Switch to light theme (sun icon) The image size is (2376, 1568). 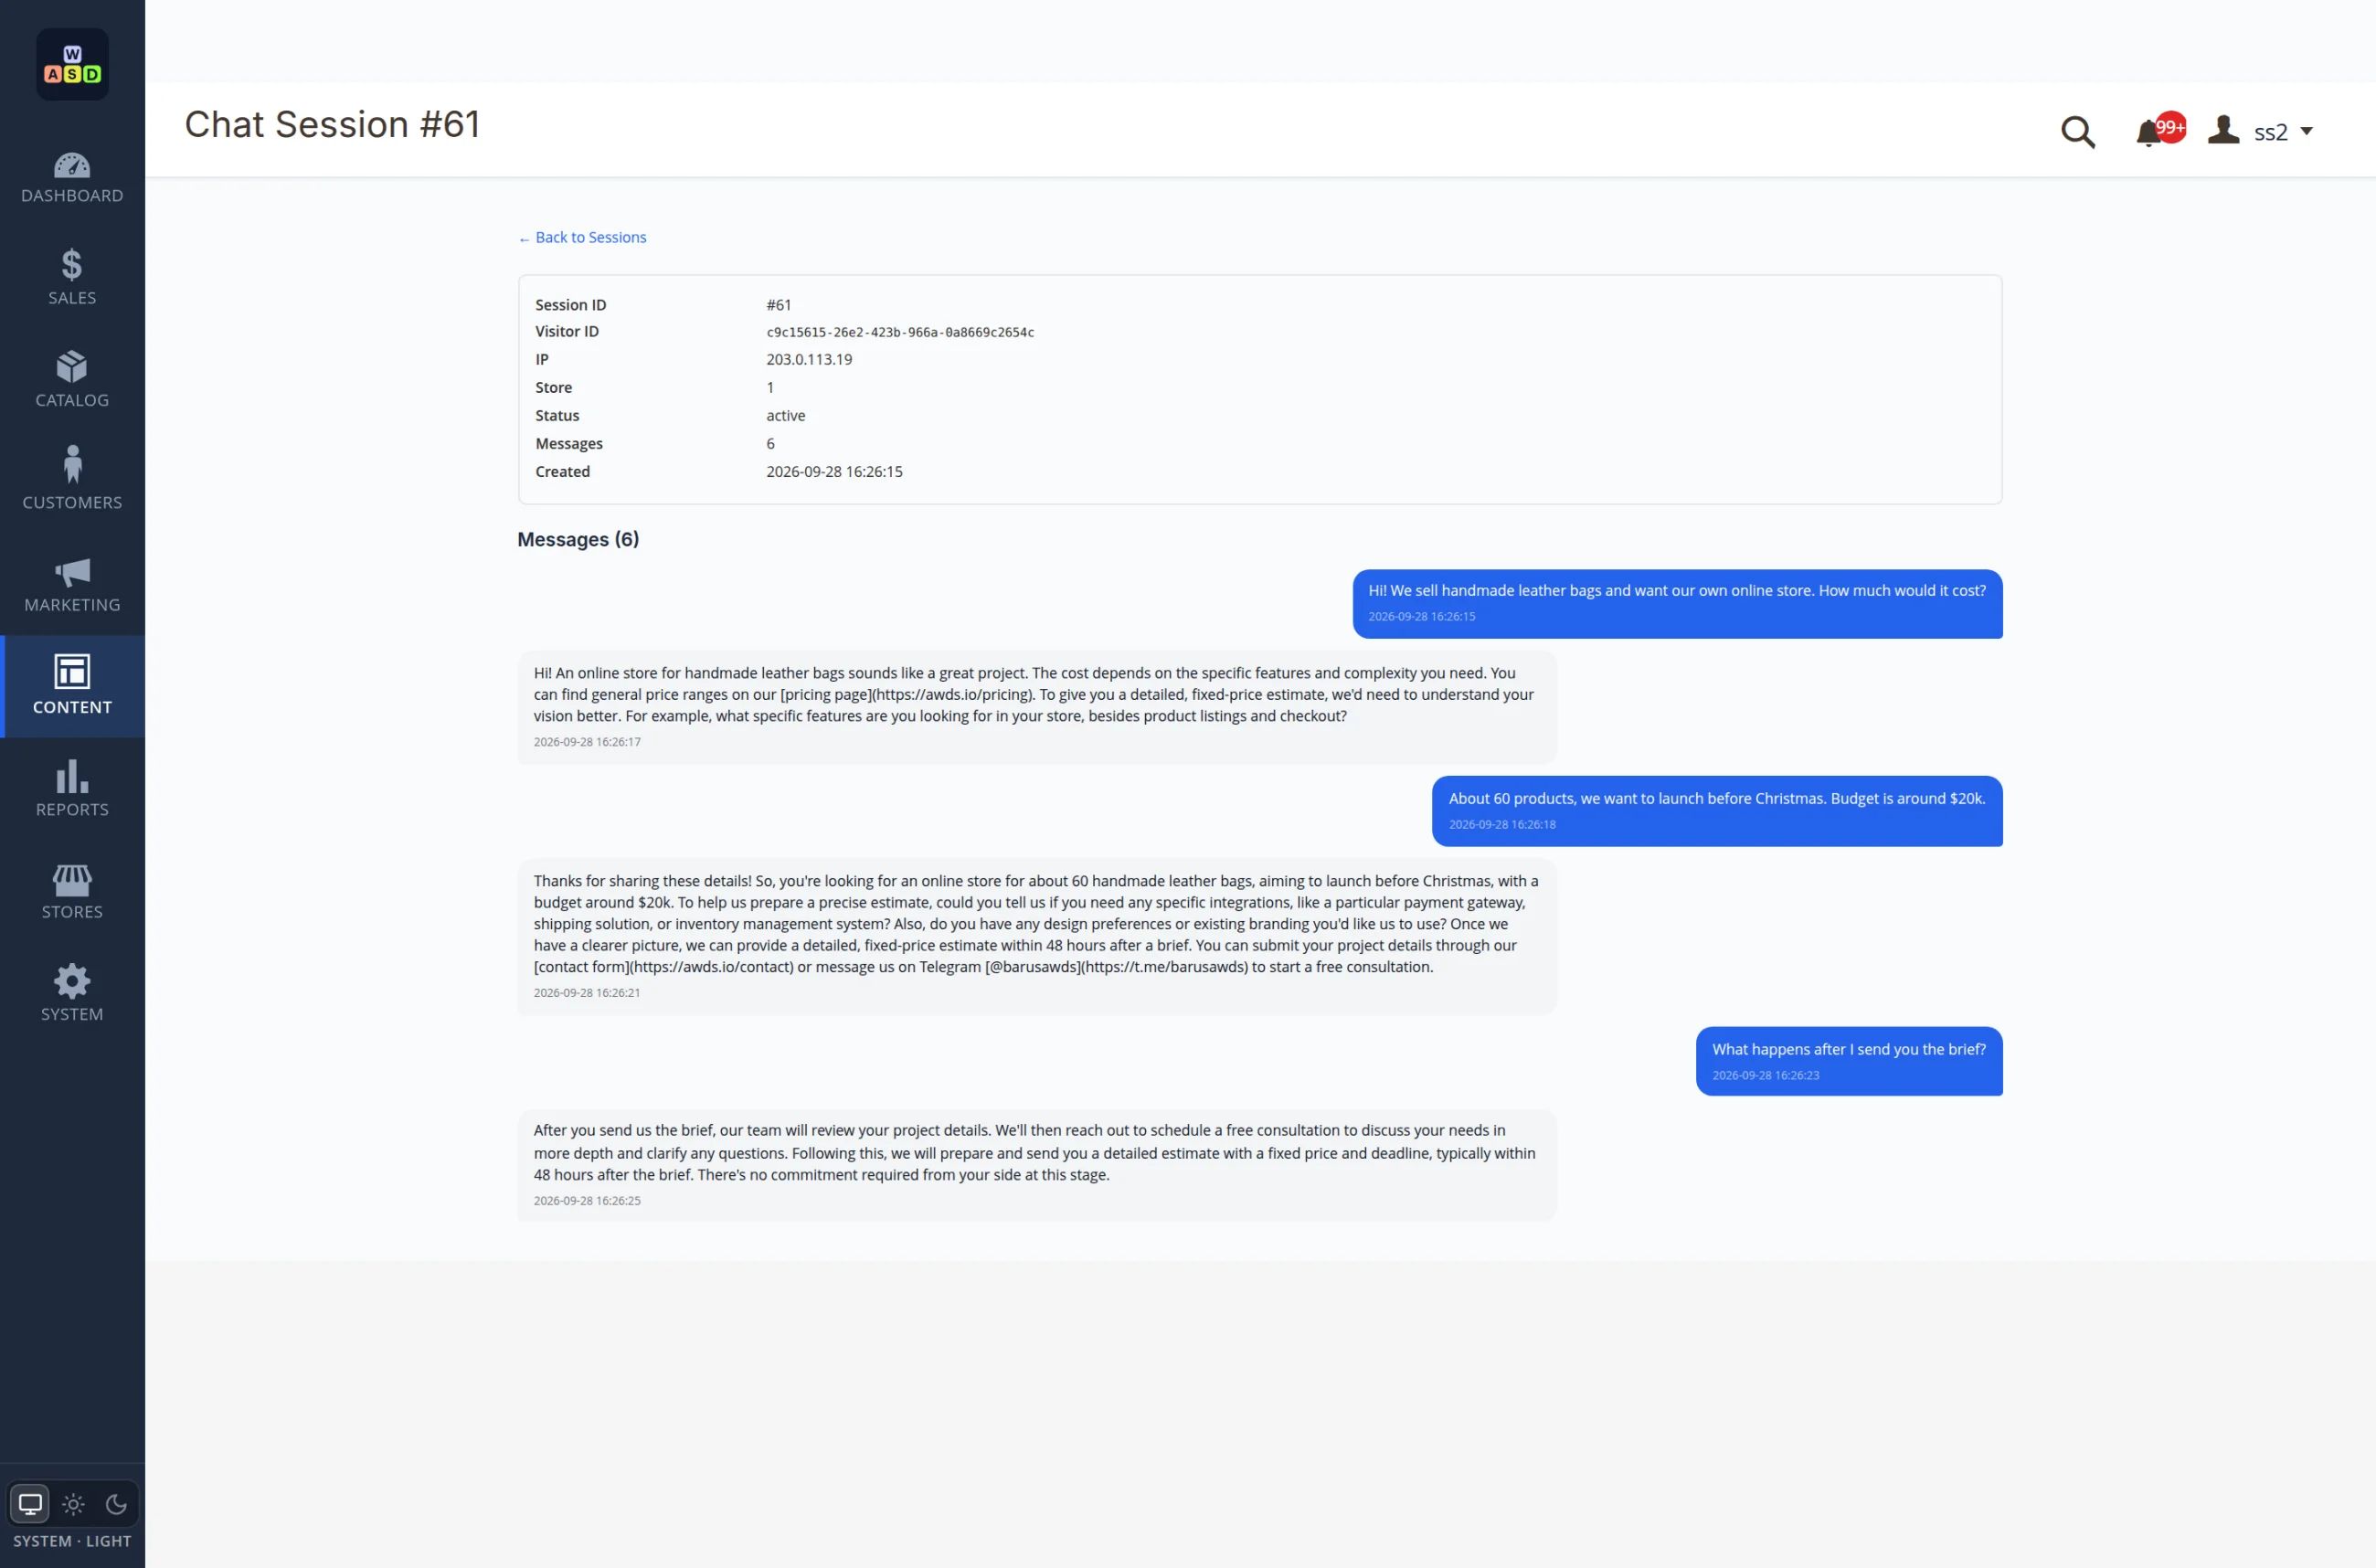coord(73,1504)
